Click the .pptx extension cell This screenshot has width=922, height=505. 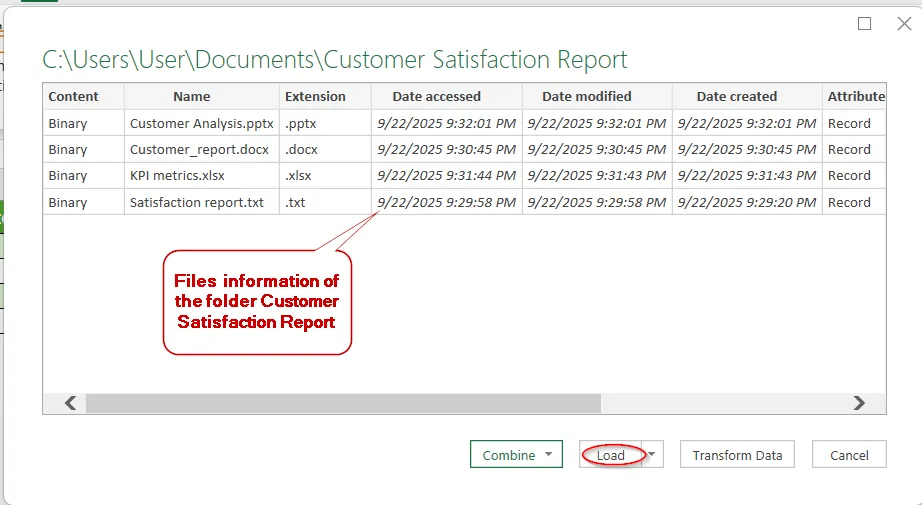click(325, 123)
